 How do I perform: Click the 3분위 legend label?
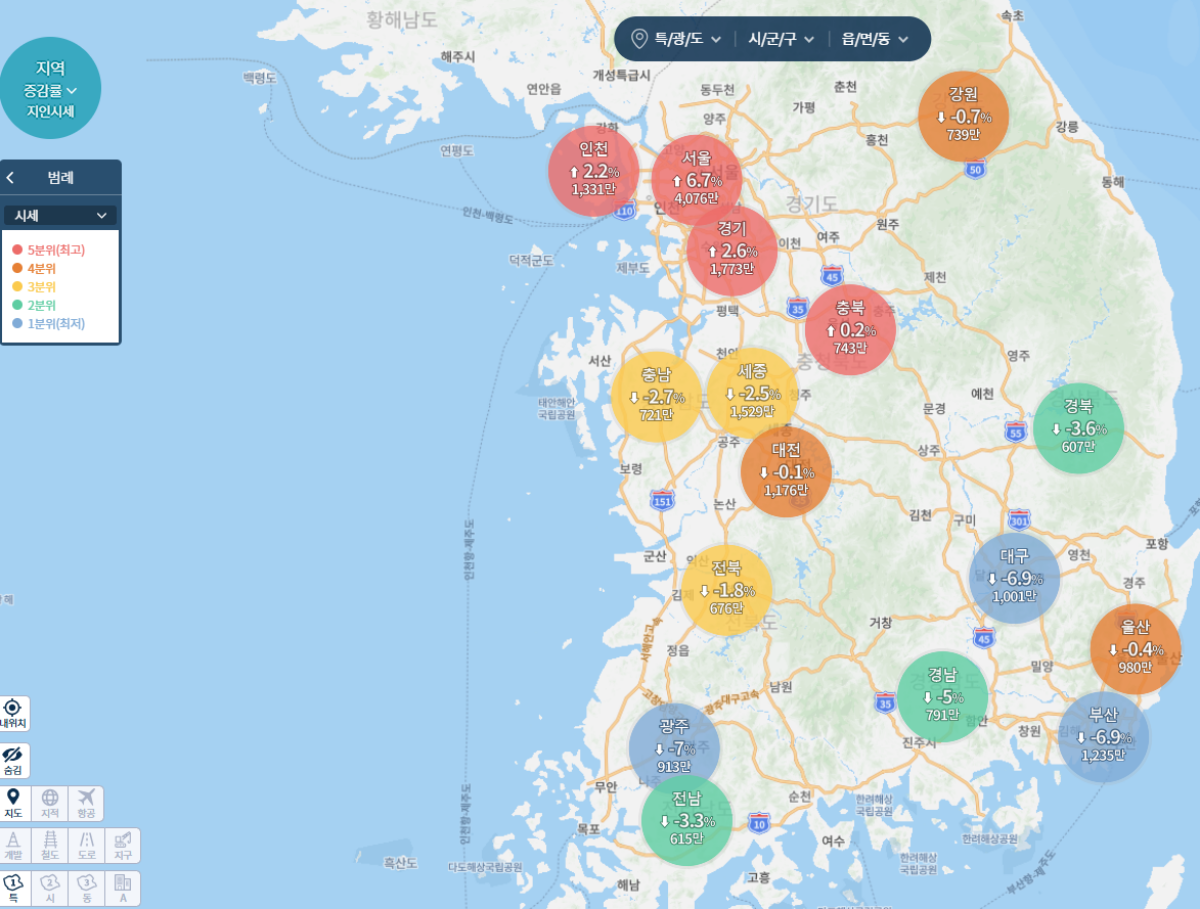[42, 287]
